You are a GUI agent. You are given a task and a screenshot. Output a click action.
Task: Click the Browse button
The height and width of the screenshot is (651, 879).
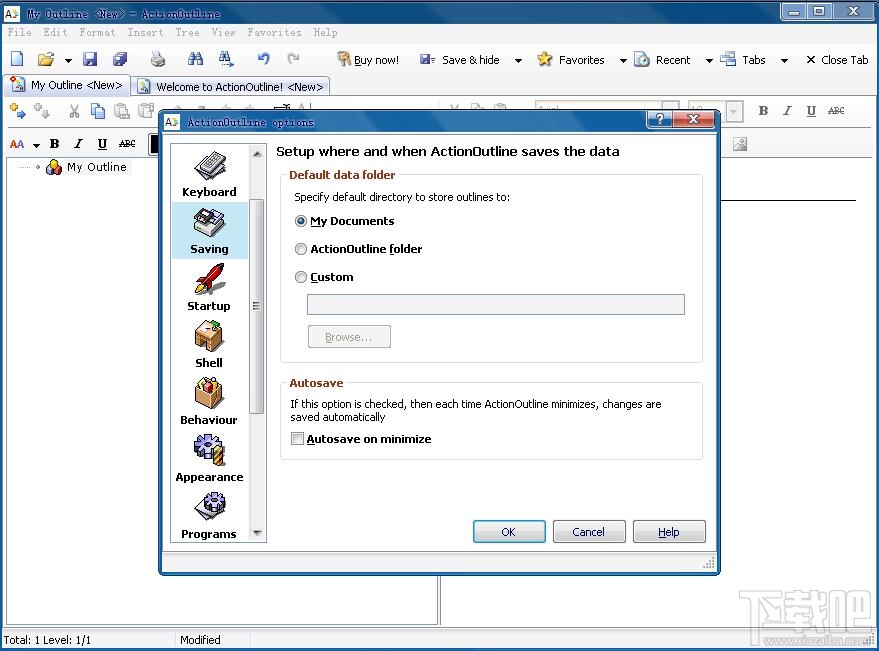[x=348, y=336]
